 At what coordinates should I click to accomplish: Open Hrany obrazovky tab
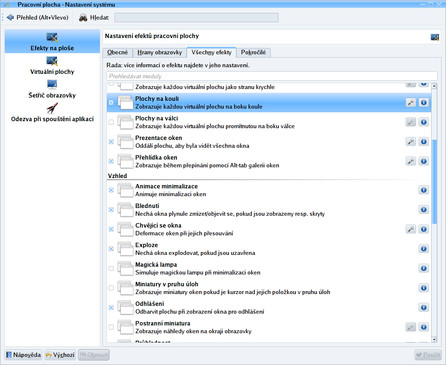click(160, 52)
